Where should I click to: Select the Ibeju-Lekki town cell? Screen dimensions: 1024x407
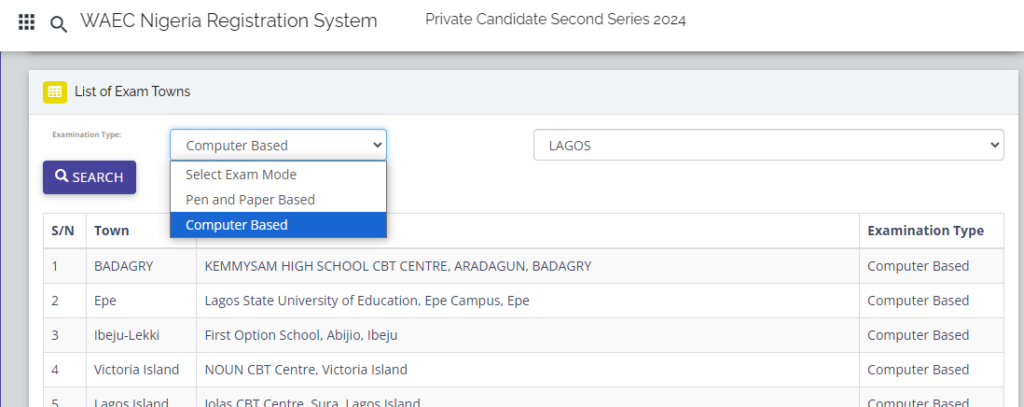(127, 335)
